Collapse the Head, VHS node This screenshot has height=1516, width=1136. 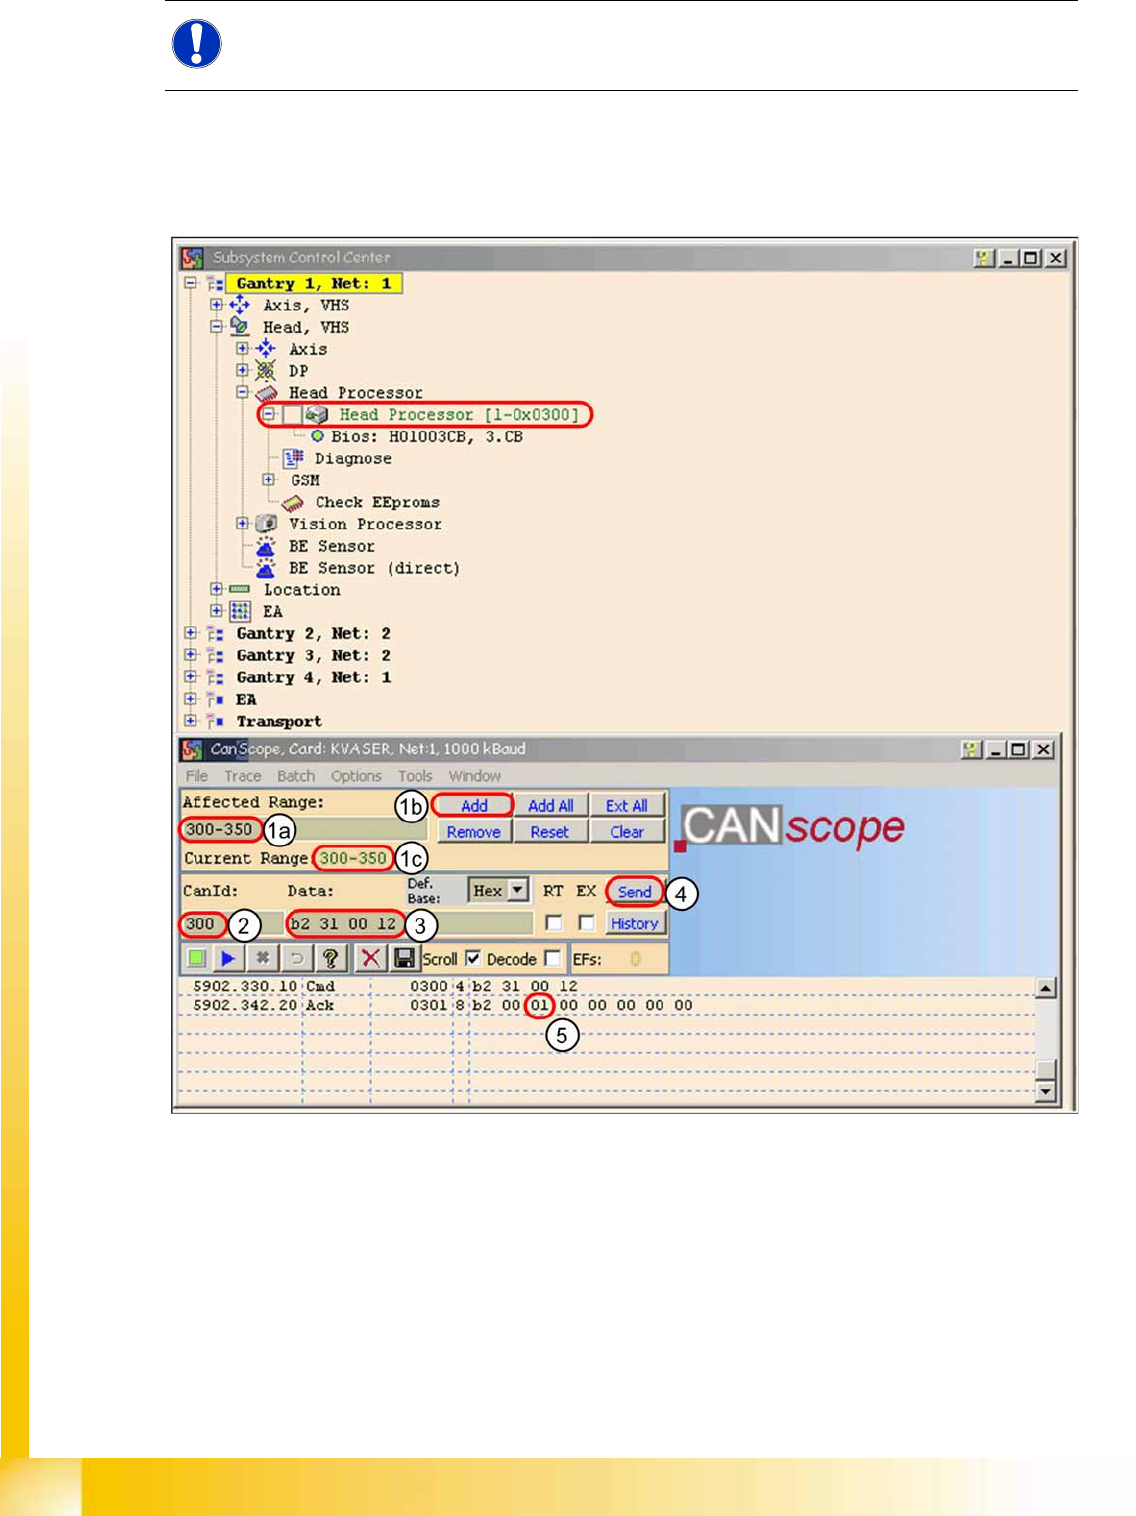(x=216, y=326)
